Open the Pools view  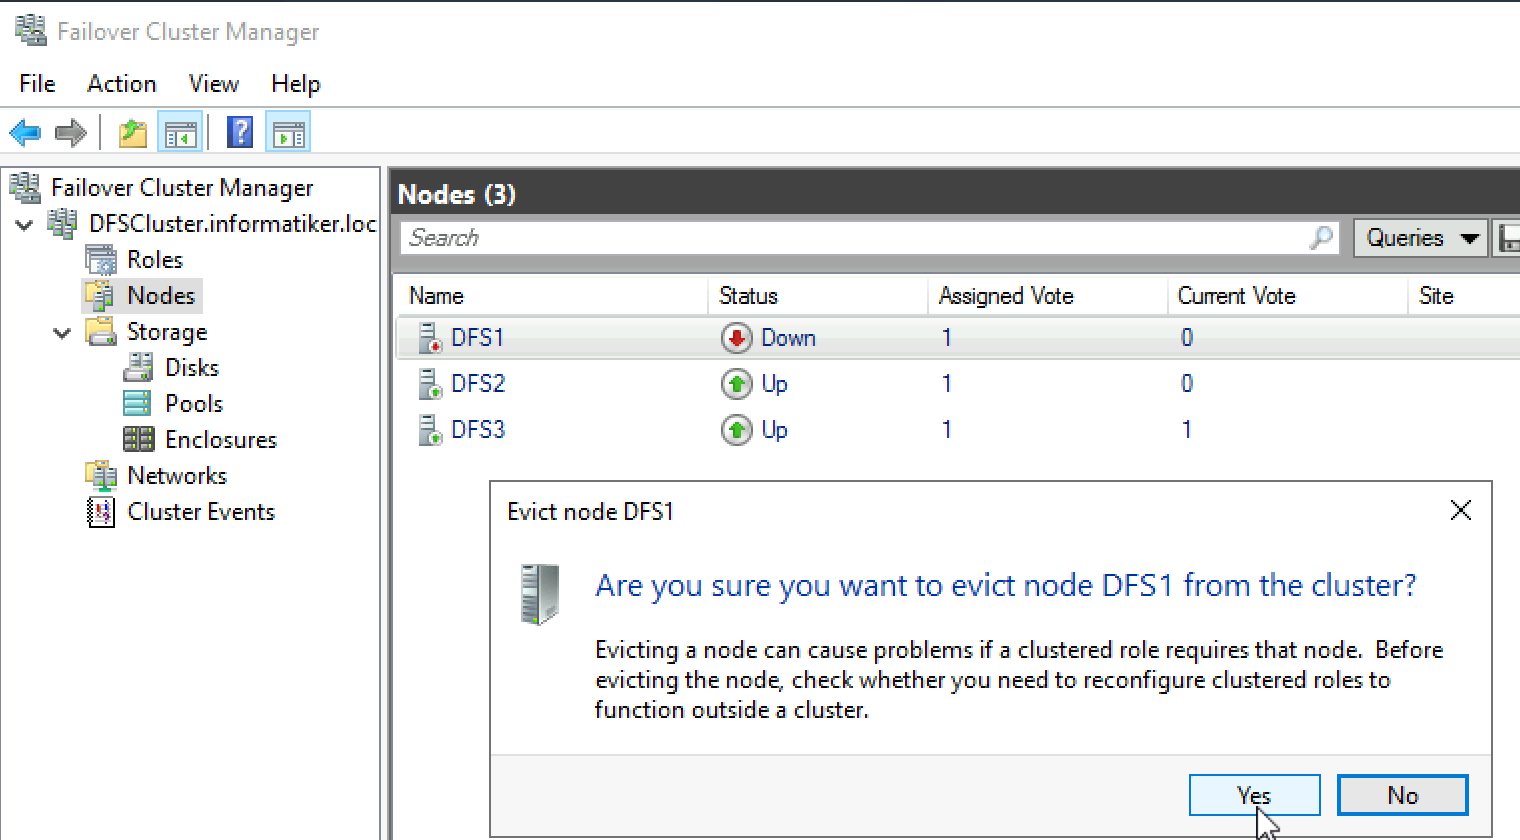tap(194, 403)
